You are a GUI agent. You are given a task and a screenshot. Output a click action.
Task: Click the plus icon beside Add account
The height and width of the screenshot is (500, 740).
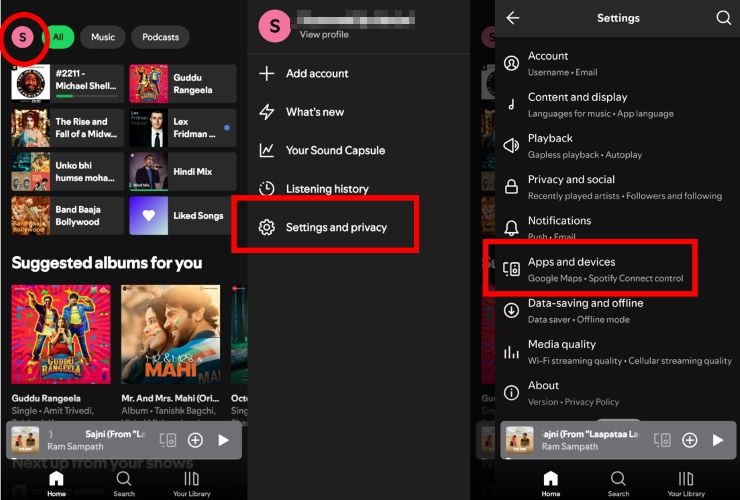tap(267, 73)
